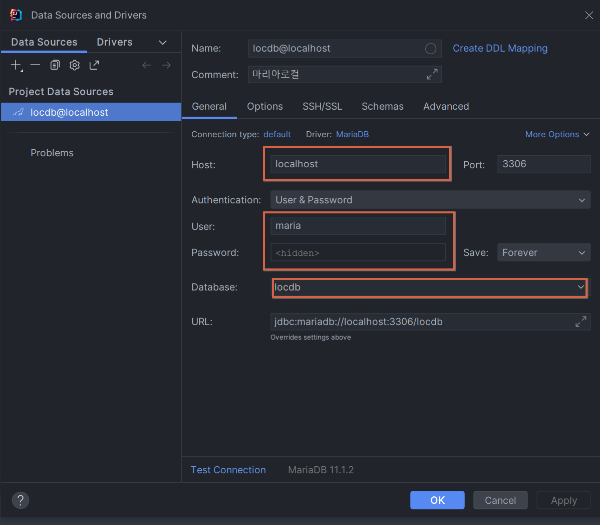Go back with the left arrow icon

coord(146,65)
